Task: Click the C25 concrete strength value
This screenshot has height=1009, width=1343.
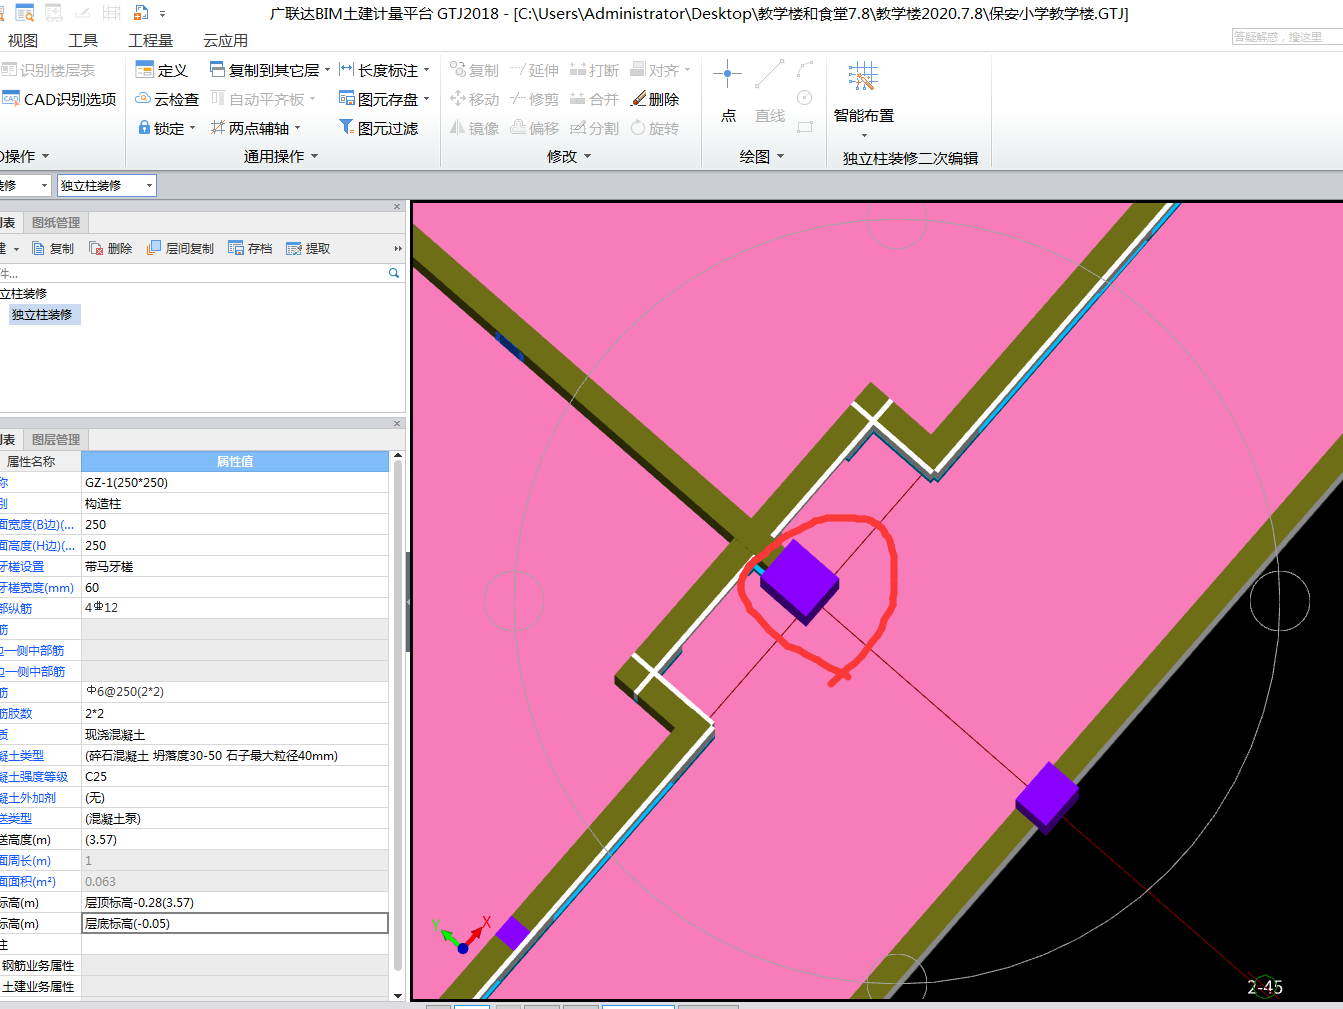Action: (x=235, y=776)
